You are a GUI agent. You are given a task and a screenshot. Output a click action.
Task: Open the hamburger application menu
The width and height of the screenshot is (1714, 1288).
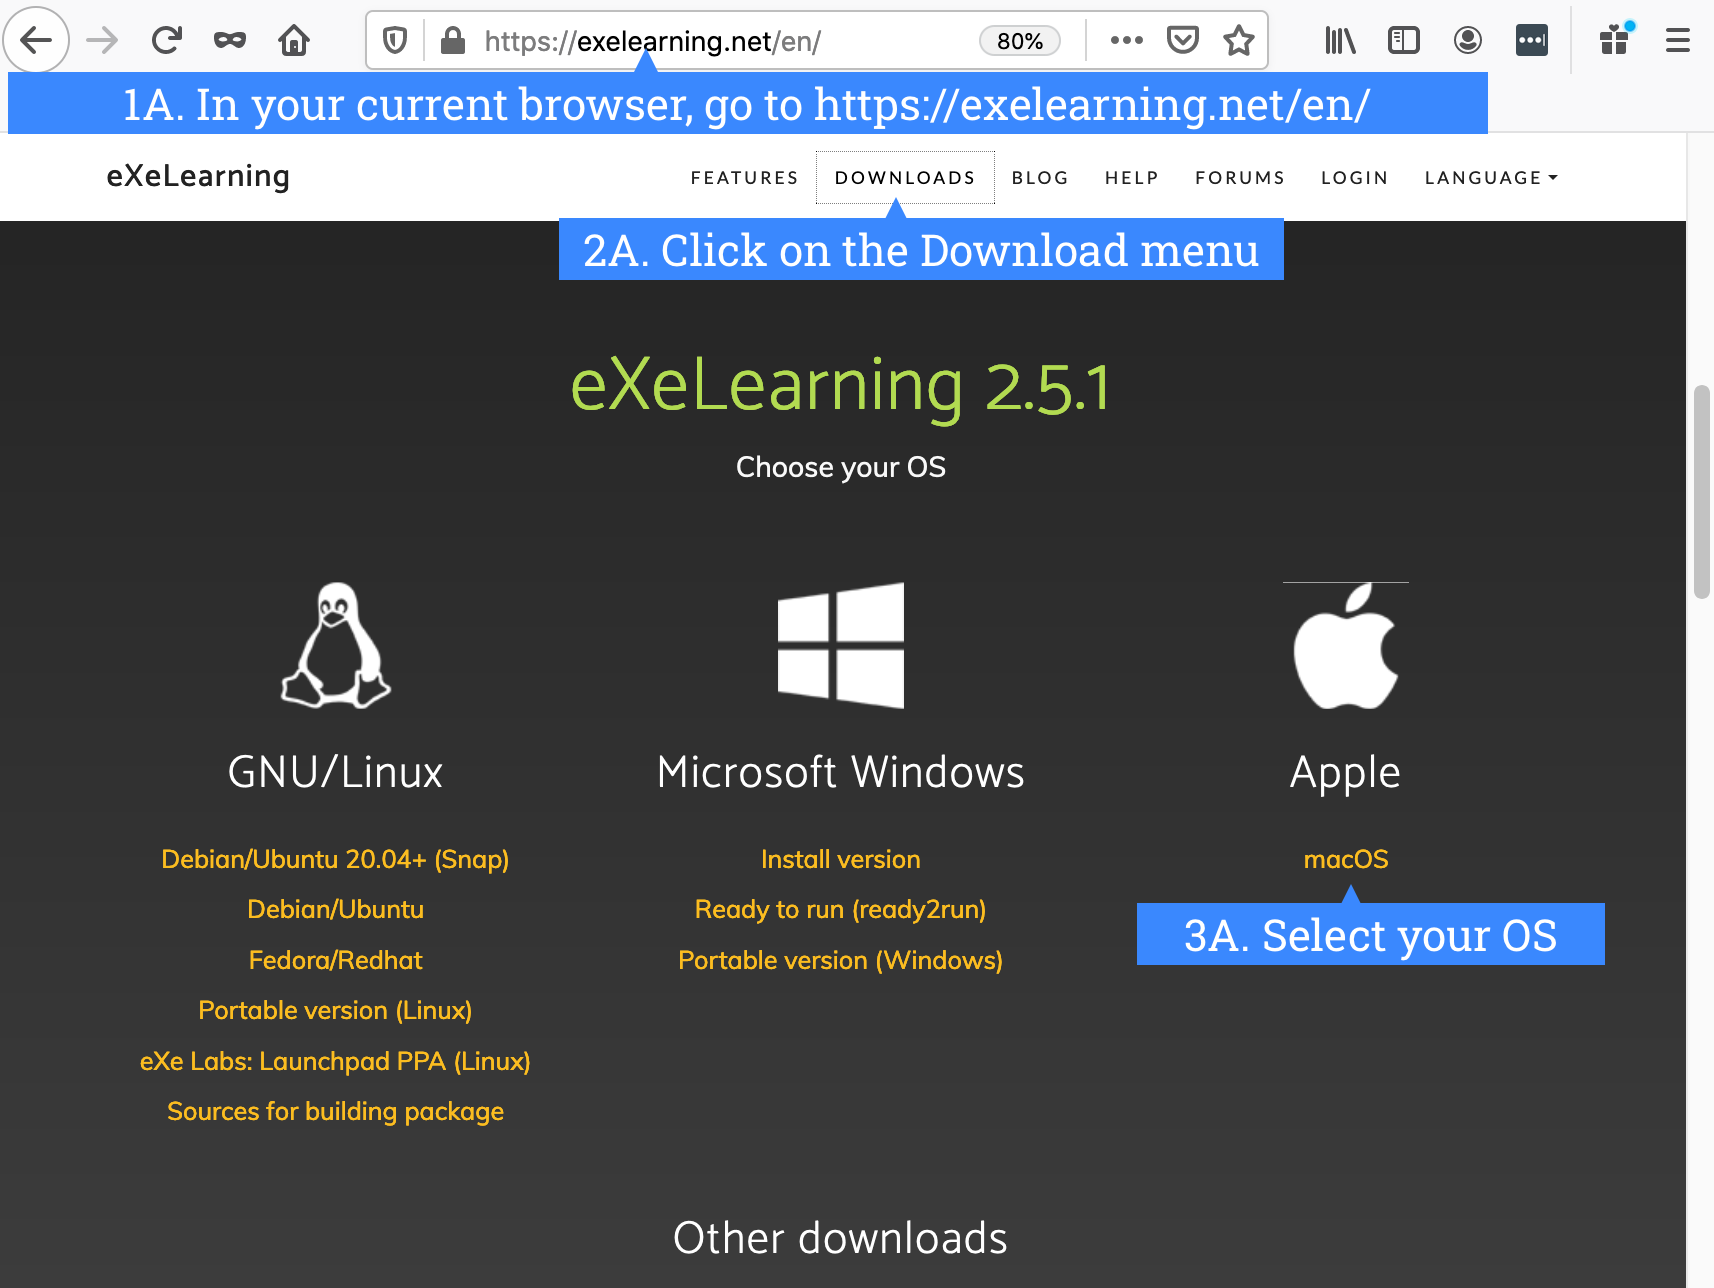(x=1678, y=40)
